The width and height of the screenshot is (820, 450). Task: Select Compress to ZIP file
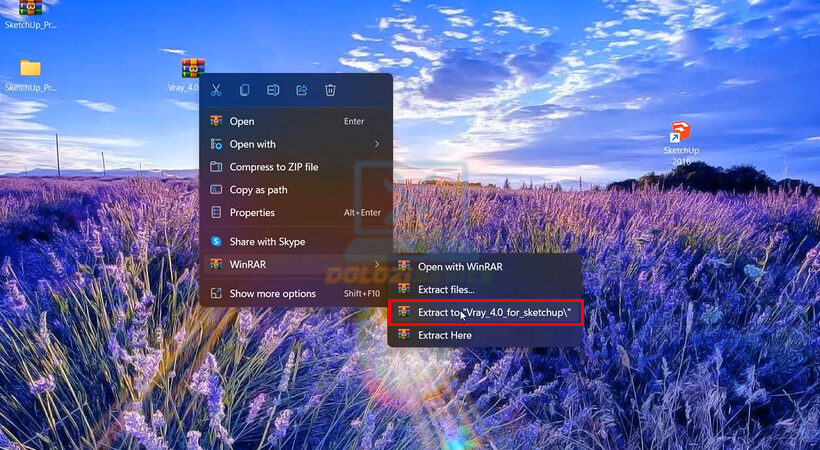point(273,167)
